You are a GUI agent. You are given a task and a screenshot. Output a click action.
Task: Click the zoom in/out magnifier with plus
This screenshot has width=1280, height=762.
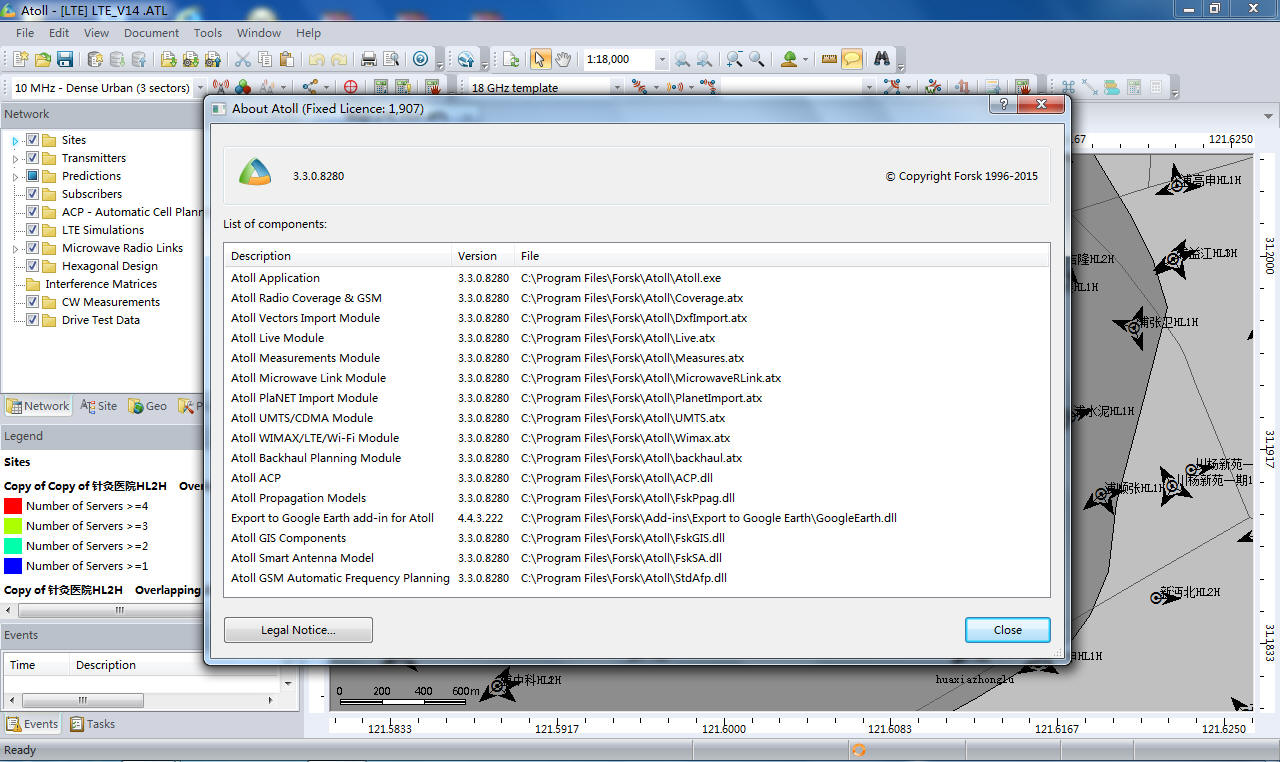pos(735,59)
